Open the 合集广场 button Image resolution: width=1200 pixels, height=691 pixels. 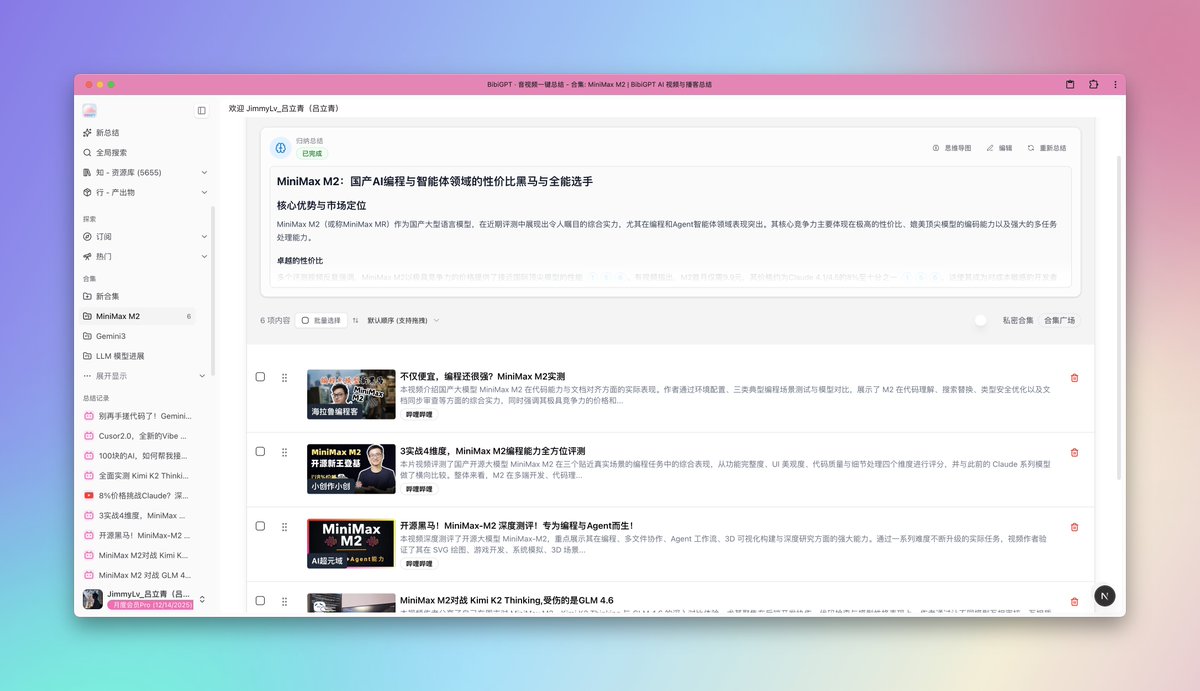tap(1058, 321)
